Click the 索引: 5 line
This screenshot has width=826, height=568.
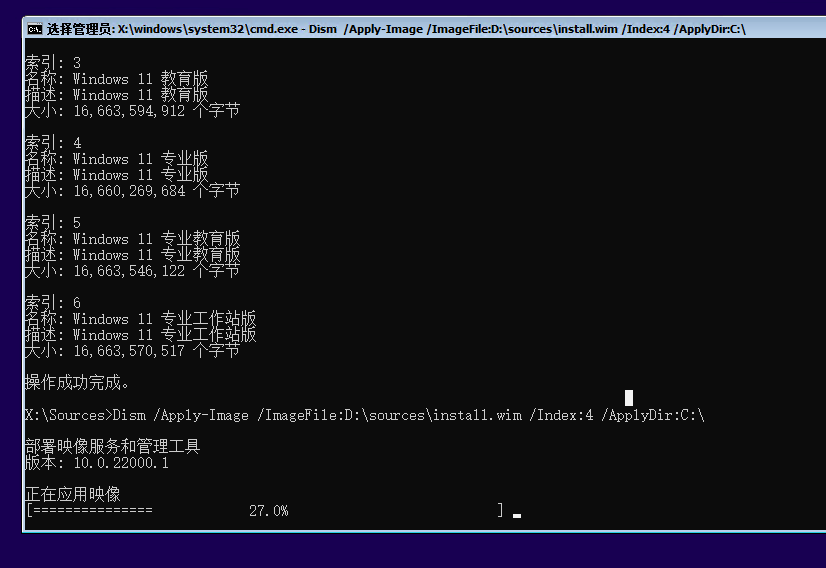click(x=53, y=223)
